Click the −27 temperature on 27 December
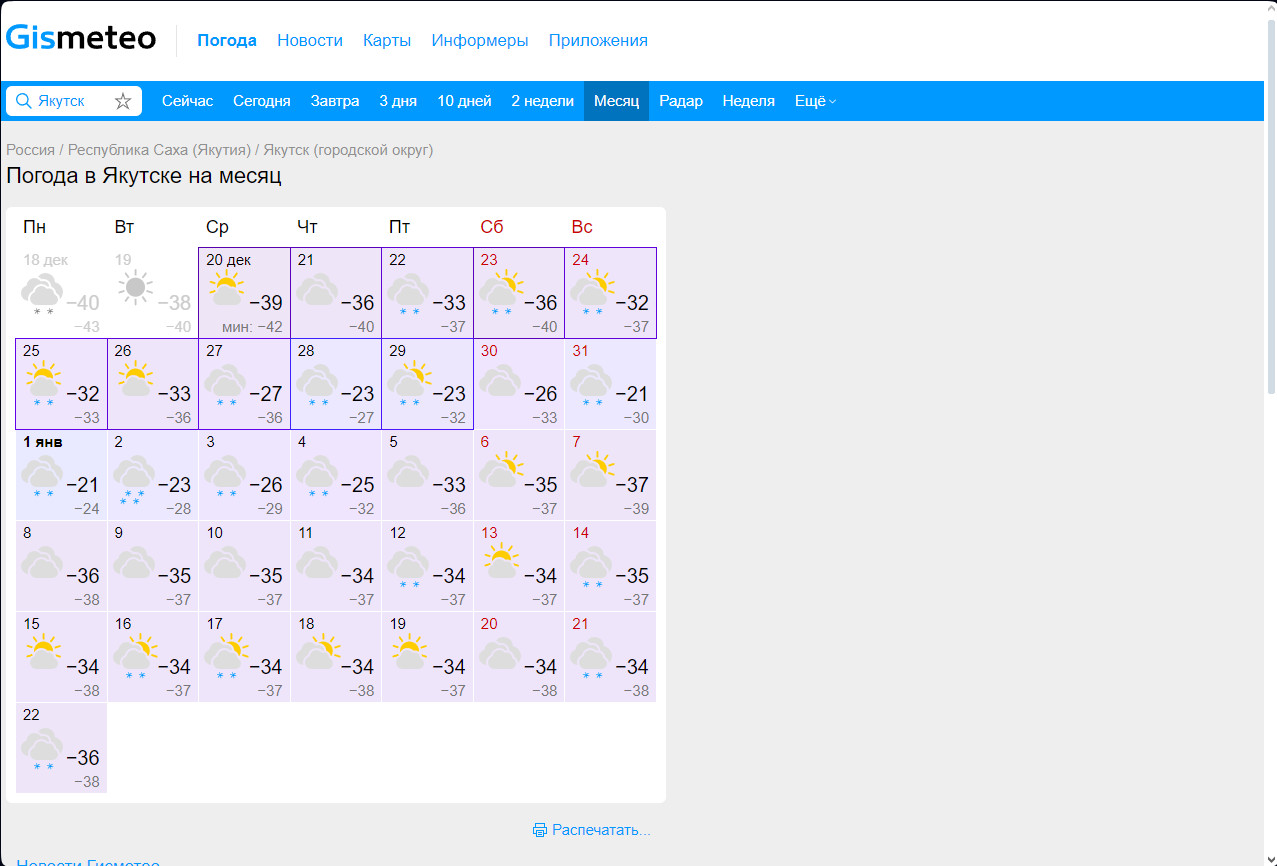 pos(265,394)
